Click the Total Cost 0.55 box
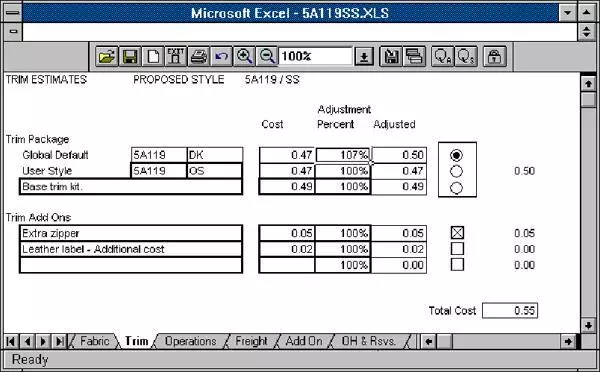Screen dimensions: 600x372 click(510, 310)
